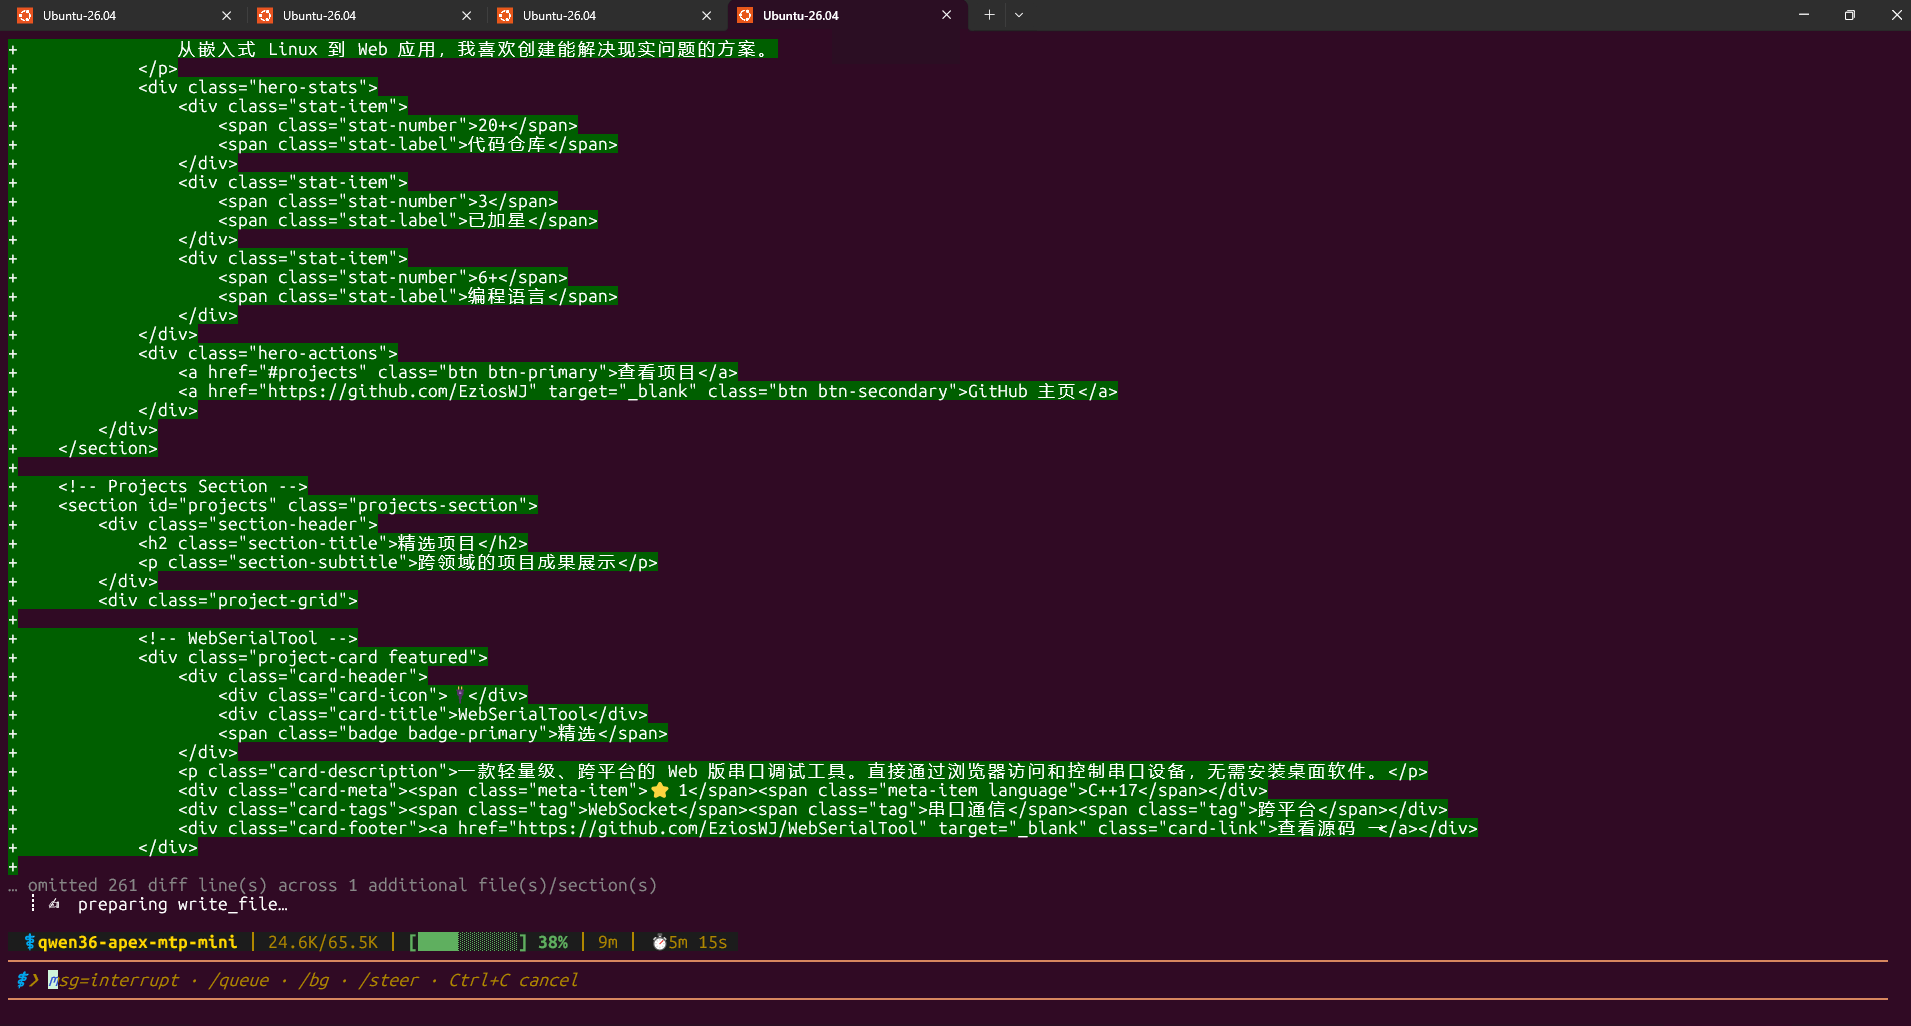Restore down the terminal window
The image size is (1911, 1026).
[x=1850, y=15]
